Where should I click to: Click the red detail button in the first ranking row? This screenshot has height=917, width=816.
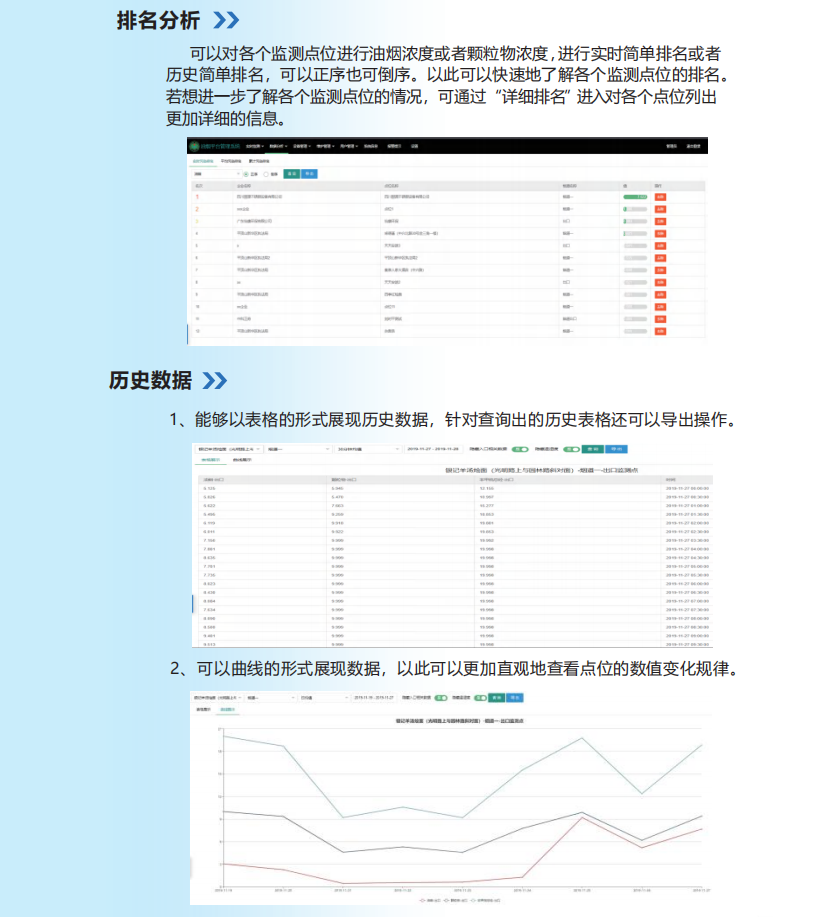coord(660,197)
